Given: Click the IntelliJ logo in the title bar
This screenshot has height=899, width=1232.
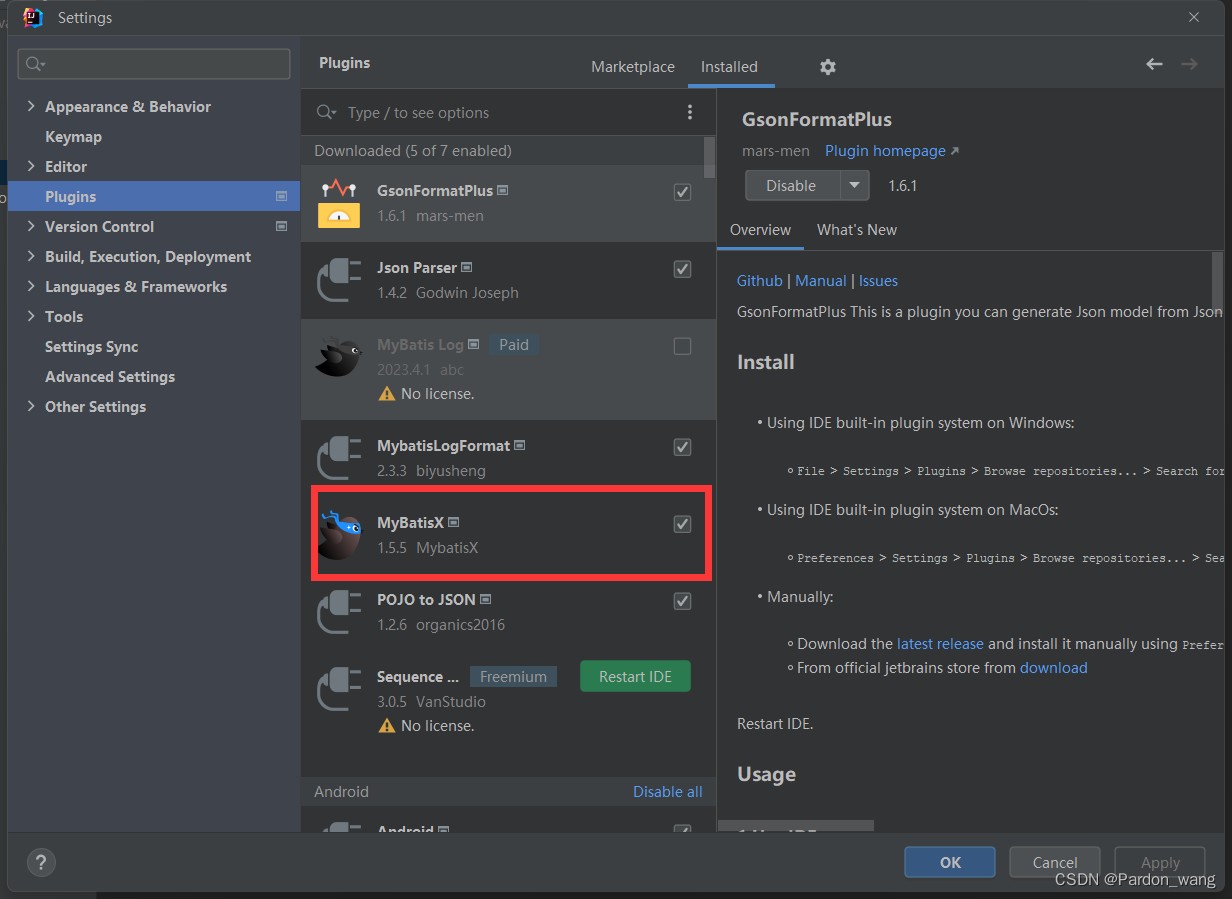Looking at the screenshot, I should pyautogui.click(x=33, y=17).
